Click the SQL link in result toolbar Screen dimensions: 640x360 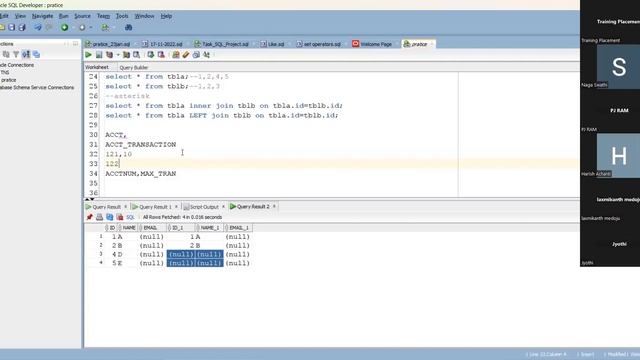click(x=130, y=217)
